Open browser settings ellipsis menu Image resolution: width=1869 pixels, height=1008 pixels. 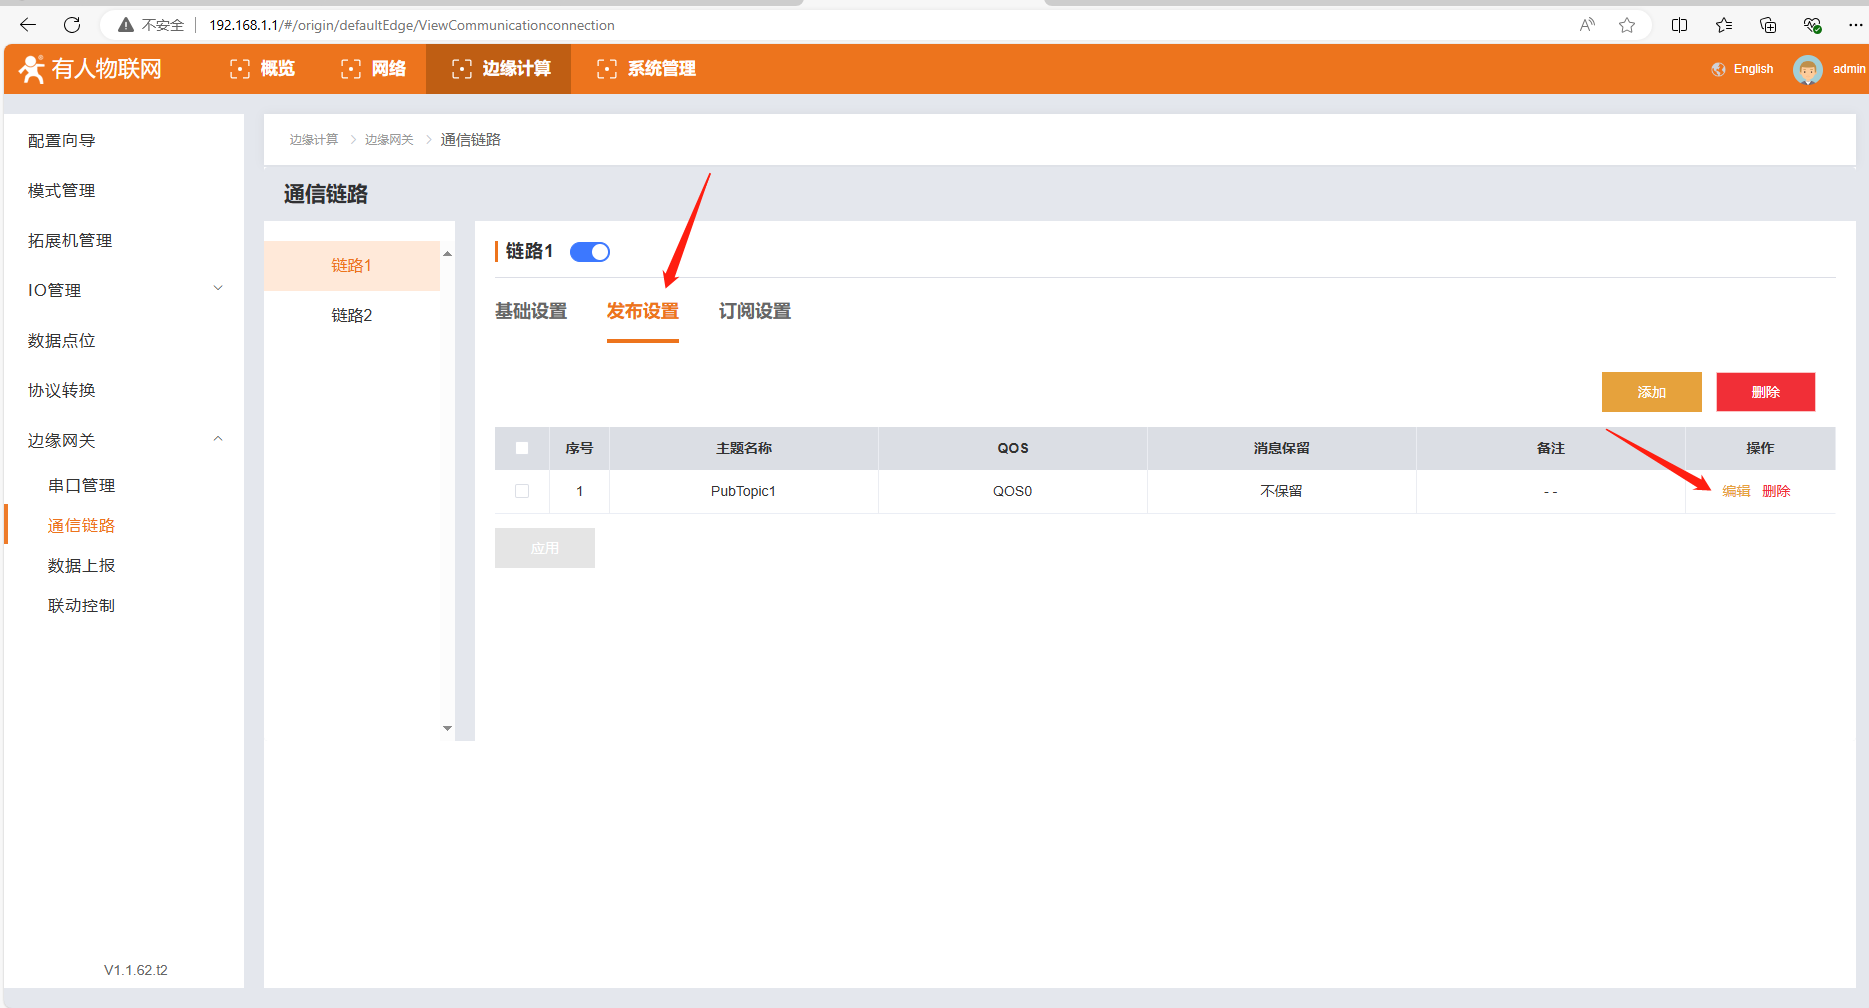tap(1855, 25)
